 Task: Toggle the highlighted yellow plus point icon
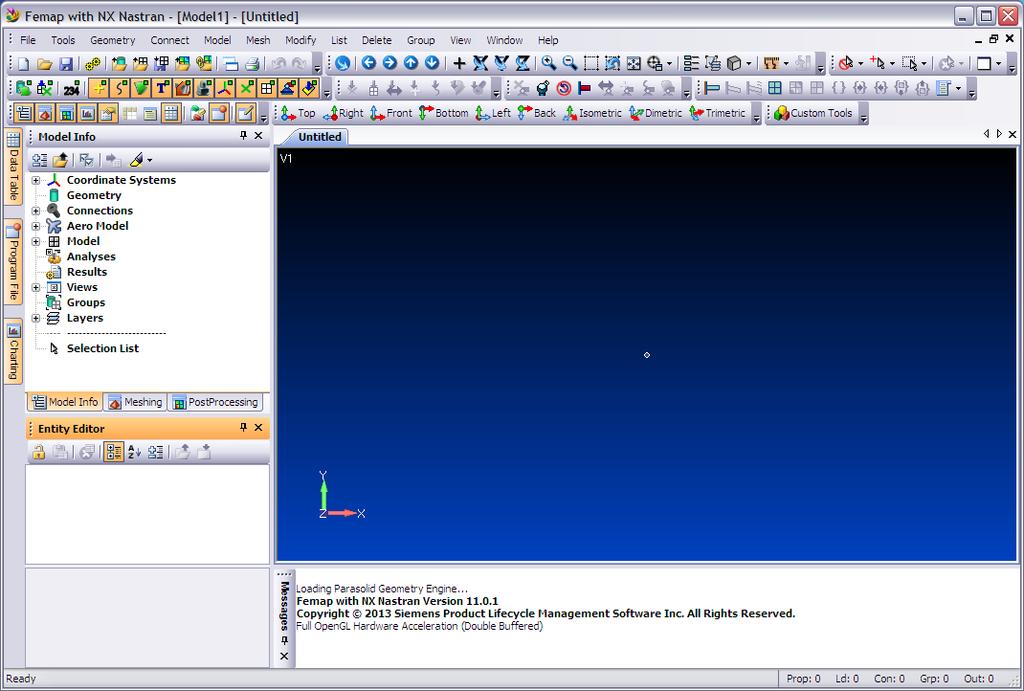coord(99,88)
